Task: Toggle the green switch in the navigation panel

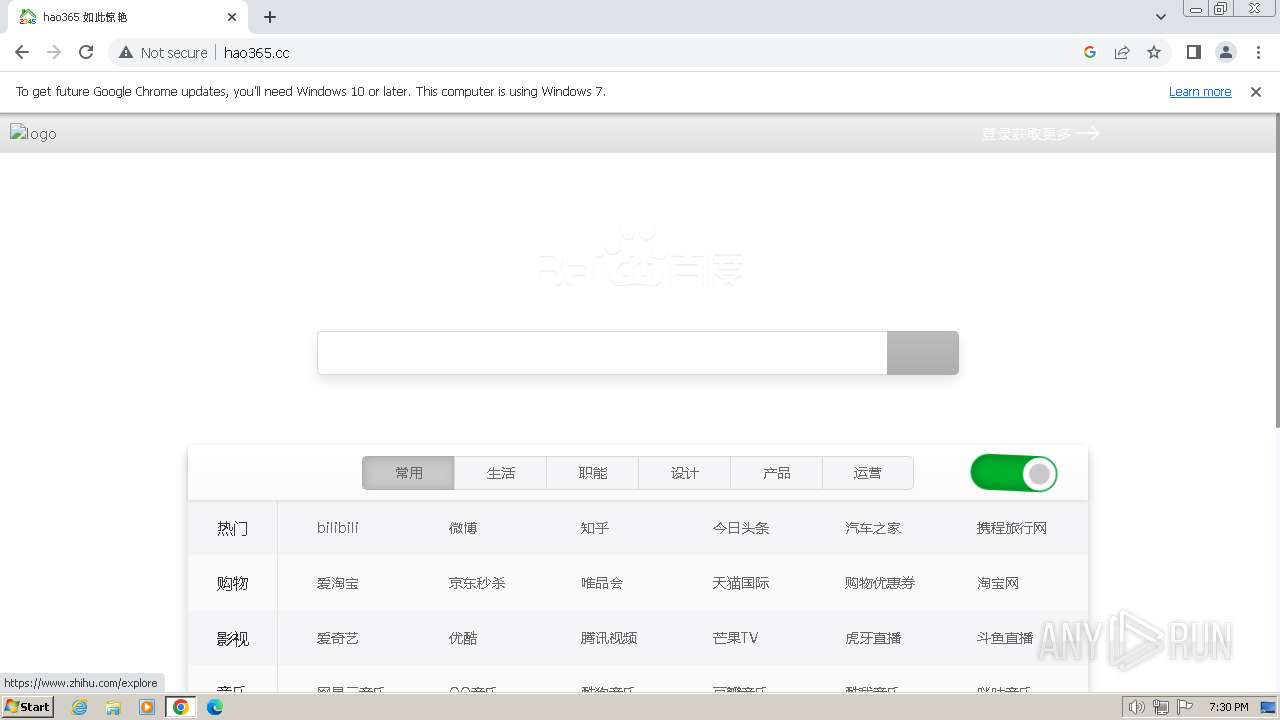Action: click(1013, 473)
